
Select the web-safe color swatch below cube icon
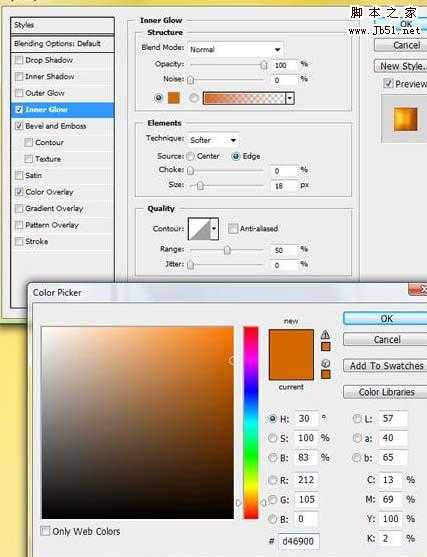(326, 374)
